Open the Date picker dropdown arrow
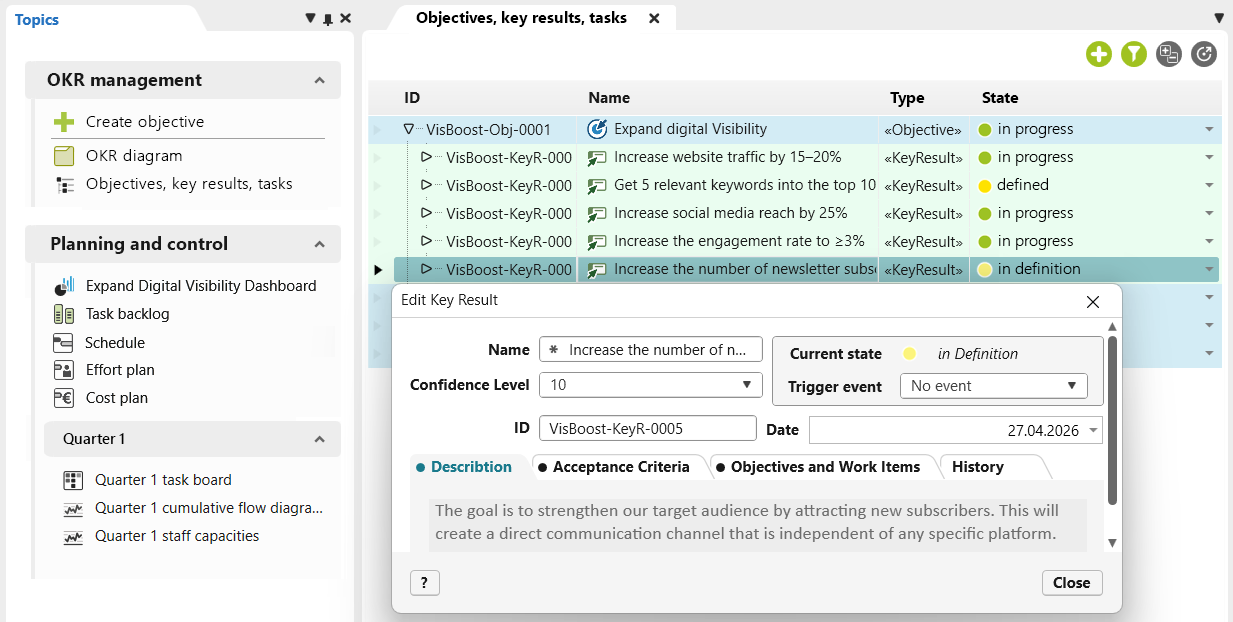 tap(1093, 431)
